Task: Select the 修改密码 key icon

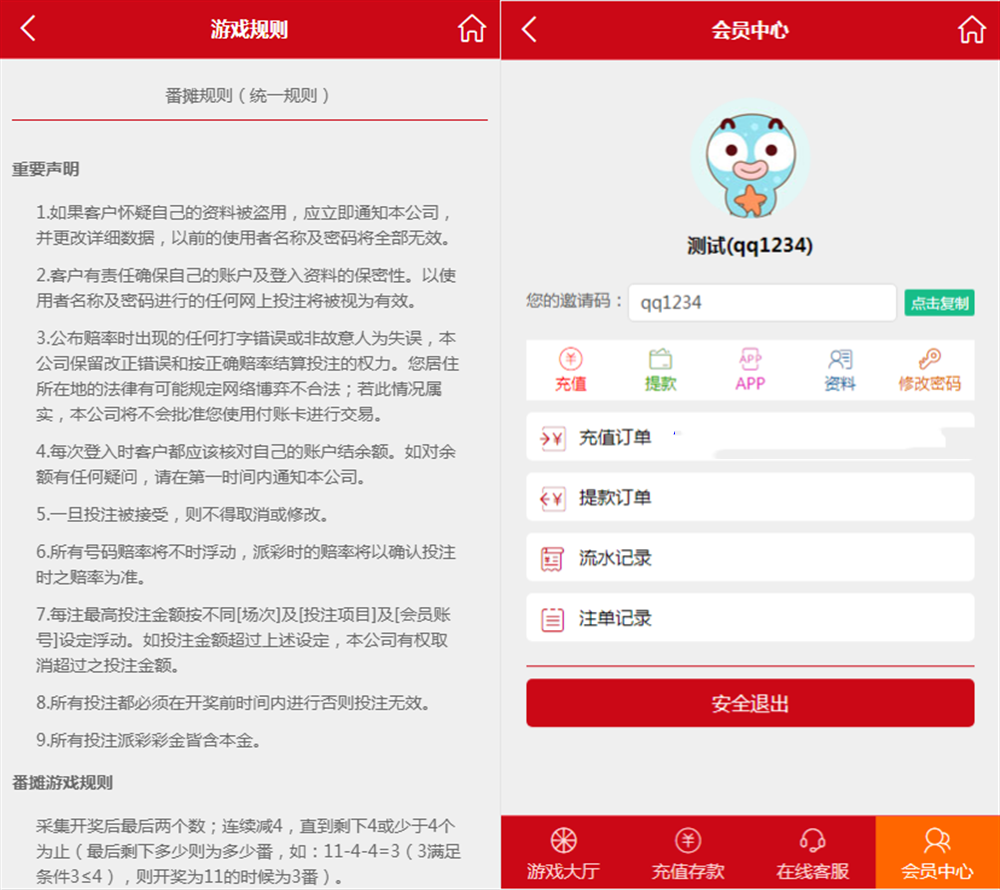Action: (x=929, y=370)
